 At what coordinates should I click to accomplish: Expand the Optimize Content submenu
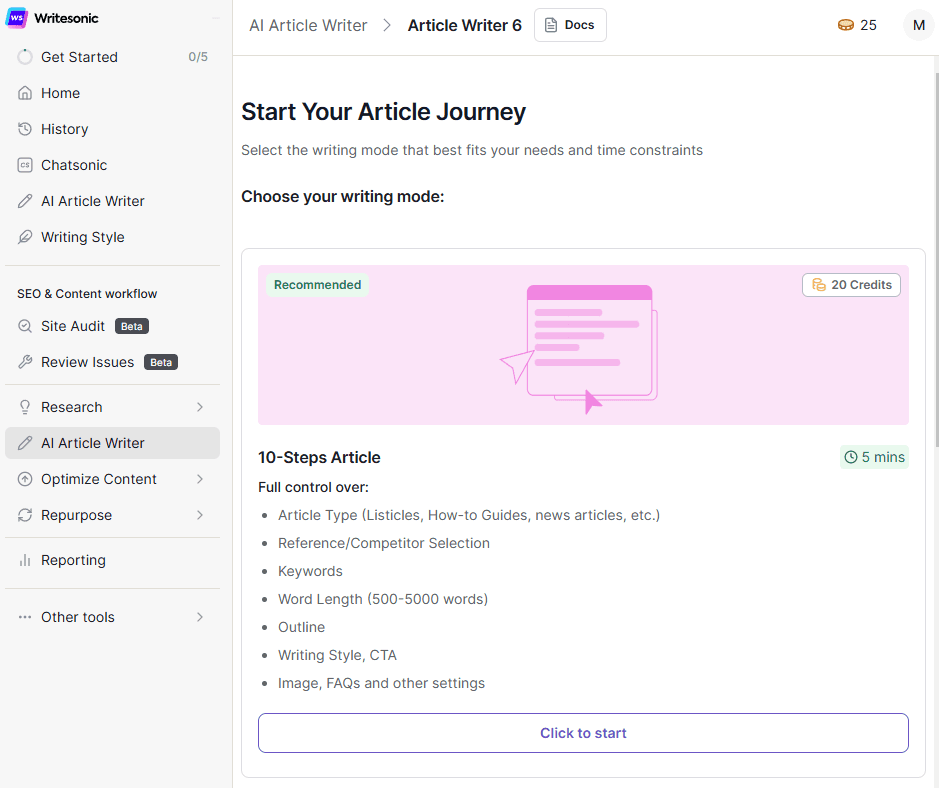(200, 479)
